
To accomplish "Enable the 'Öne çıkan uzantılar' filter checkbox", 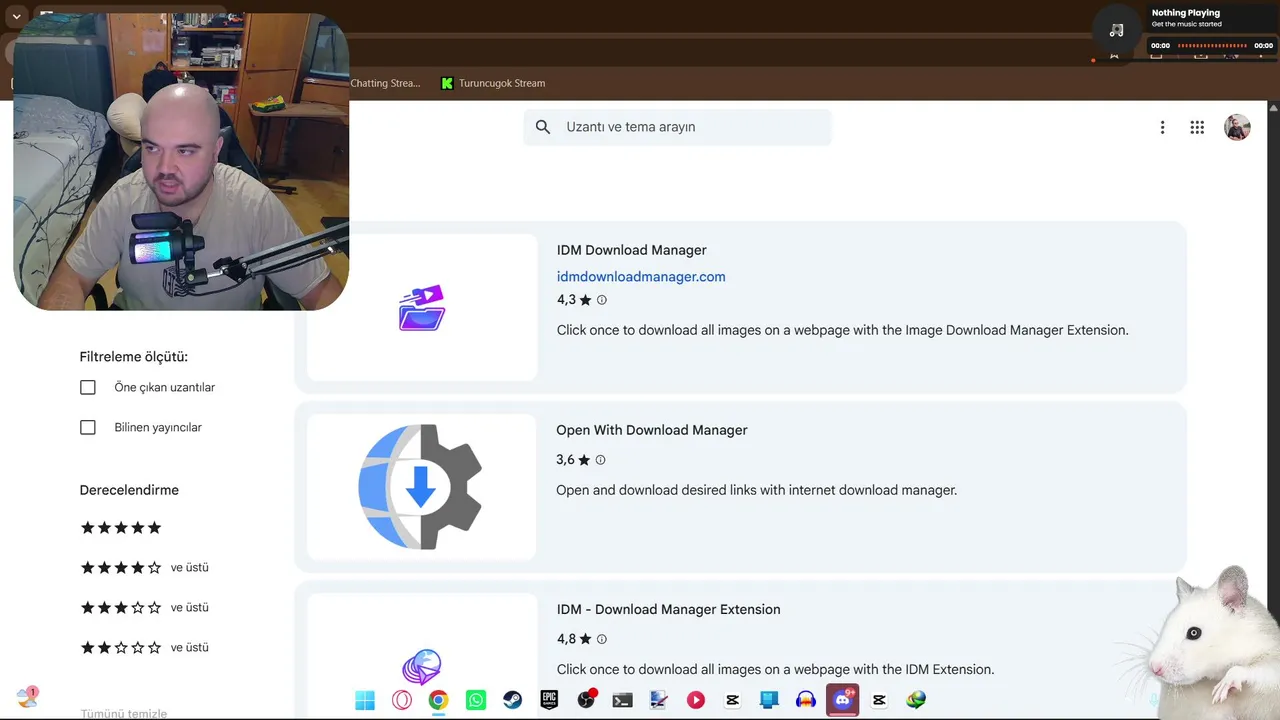I will coord(88,387).
